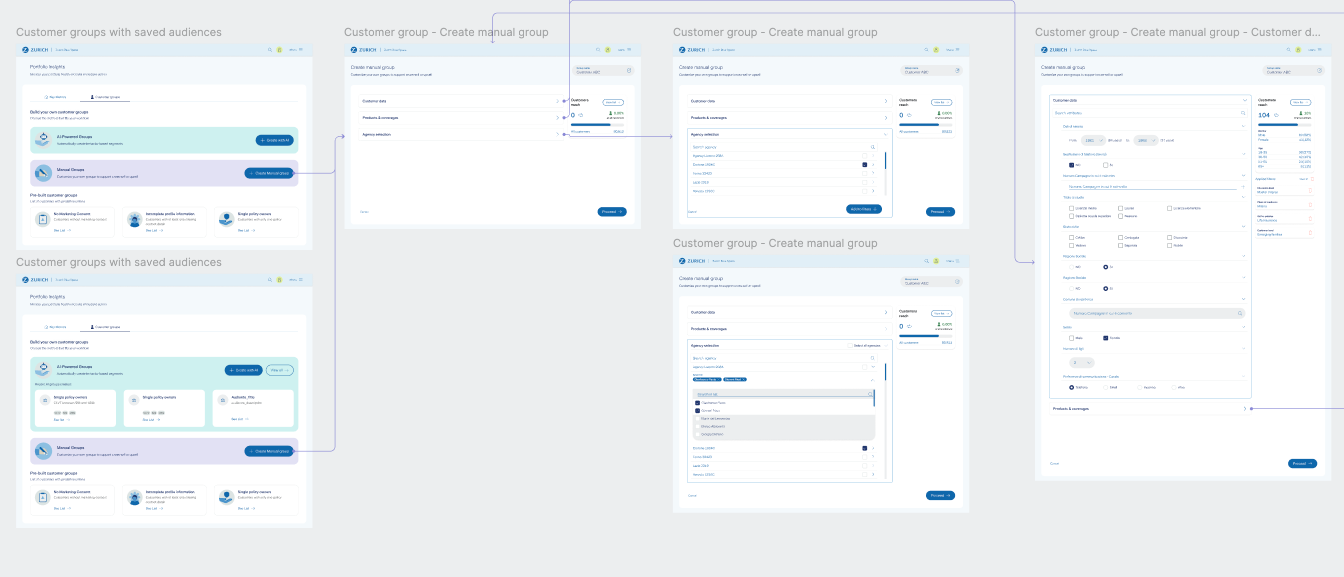Click the Single policy owners person icon
Viewport: 1344px width, 577px height.
[226, 218]
